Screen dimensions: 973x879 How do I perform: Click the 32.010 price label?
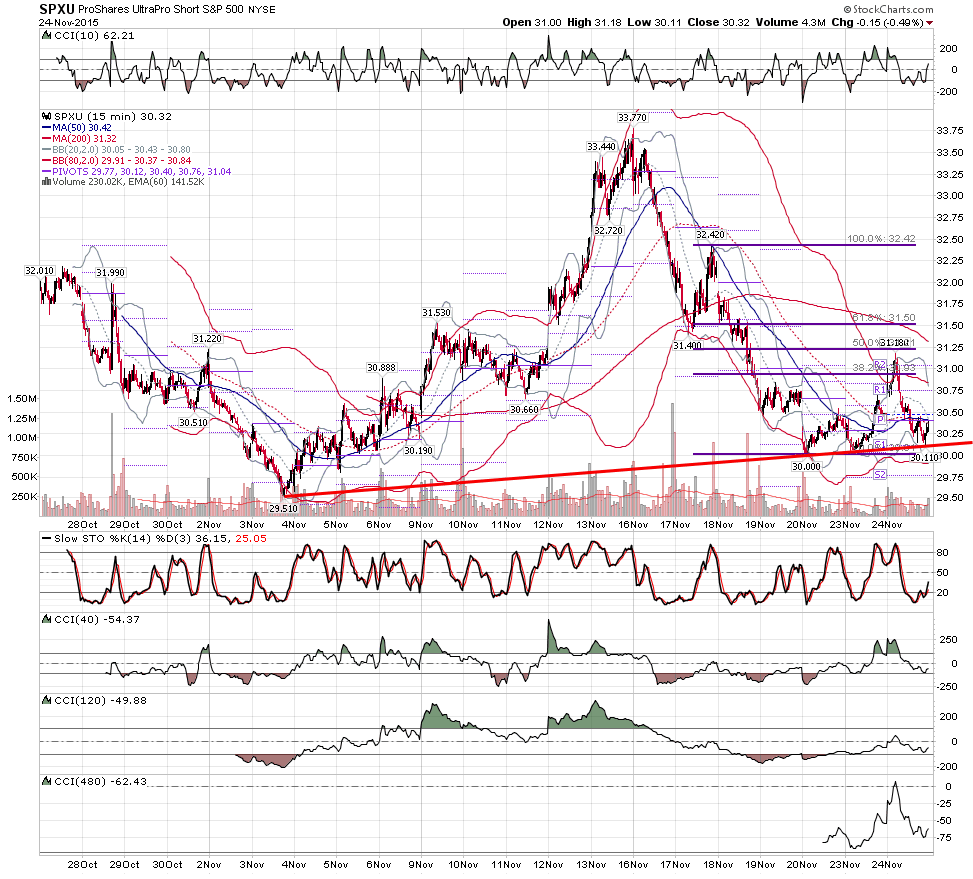(40, 270)
